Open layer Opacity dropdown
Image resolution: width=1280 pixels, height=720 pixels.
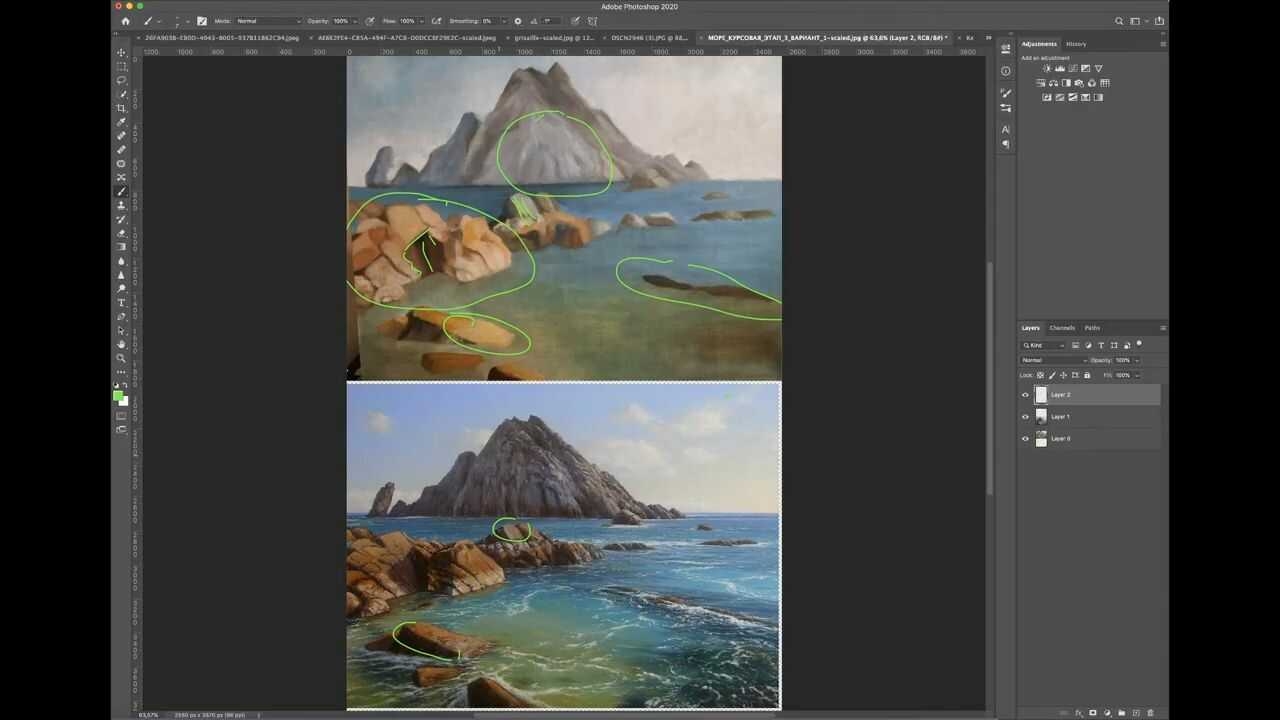tap(1136, 360)
